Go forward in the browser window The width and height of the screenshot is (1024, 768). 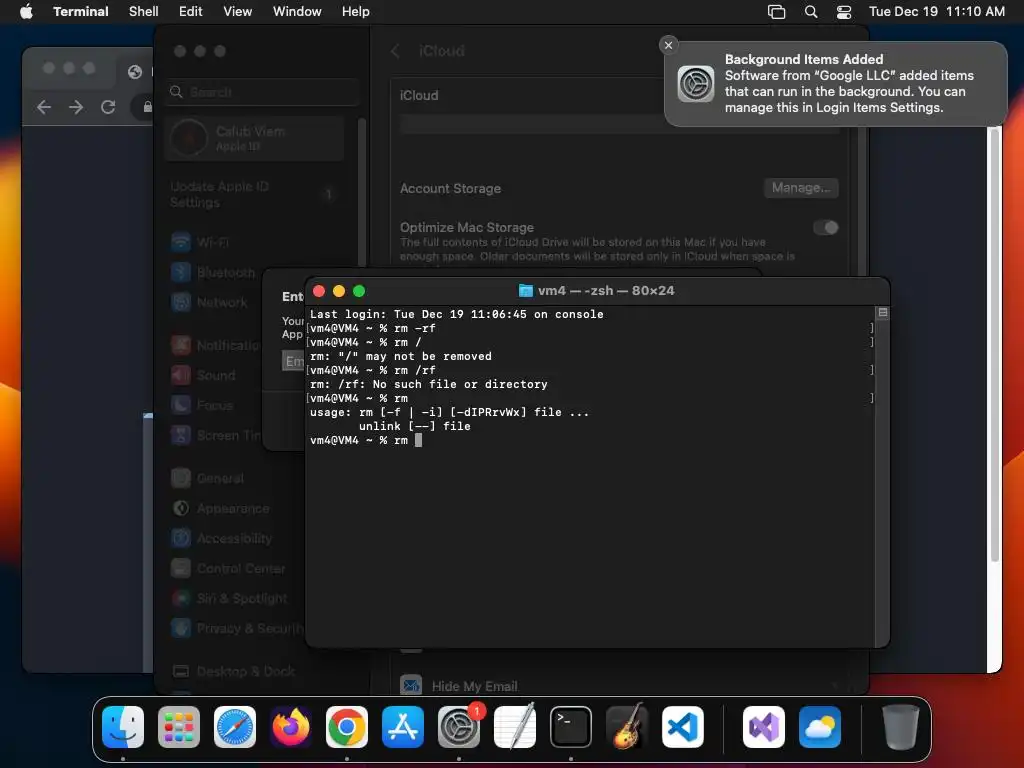click(x=76, y=107)
